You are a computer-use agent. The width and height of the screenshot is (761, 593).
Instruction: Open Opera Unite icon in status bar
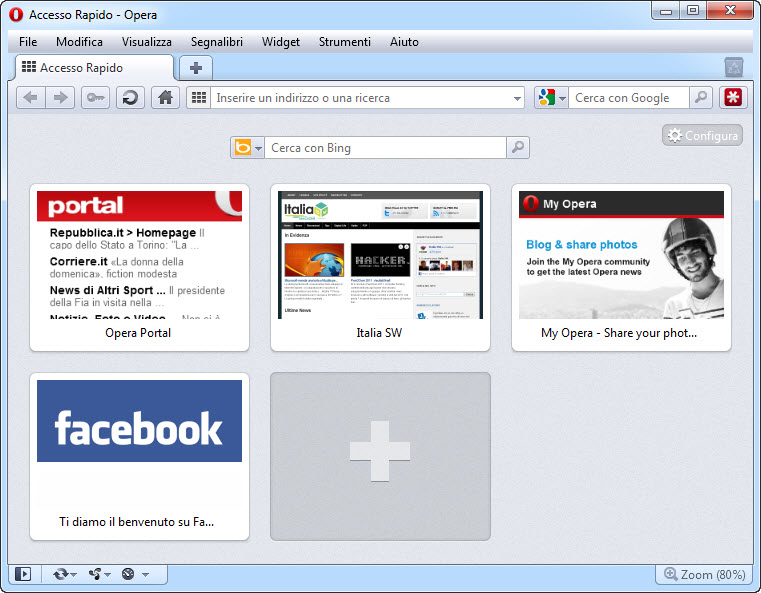tap(95, 575)
